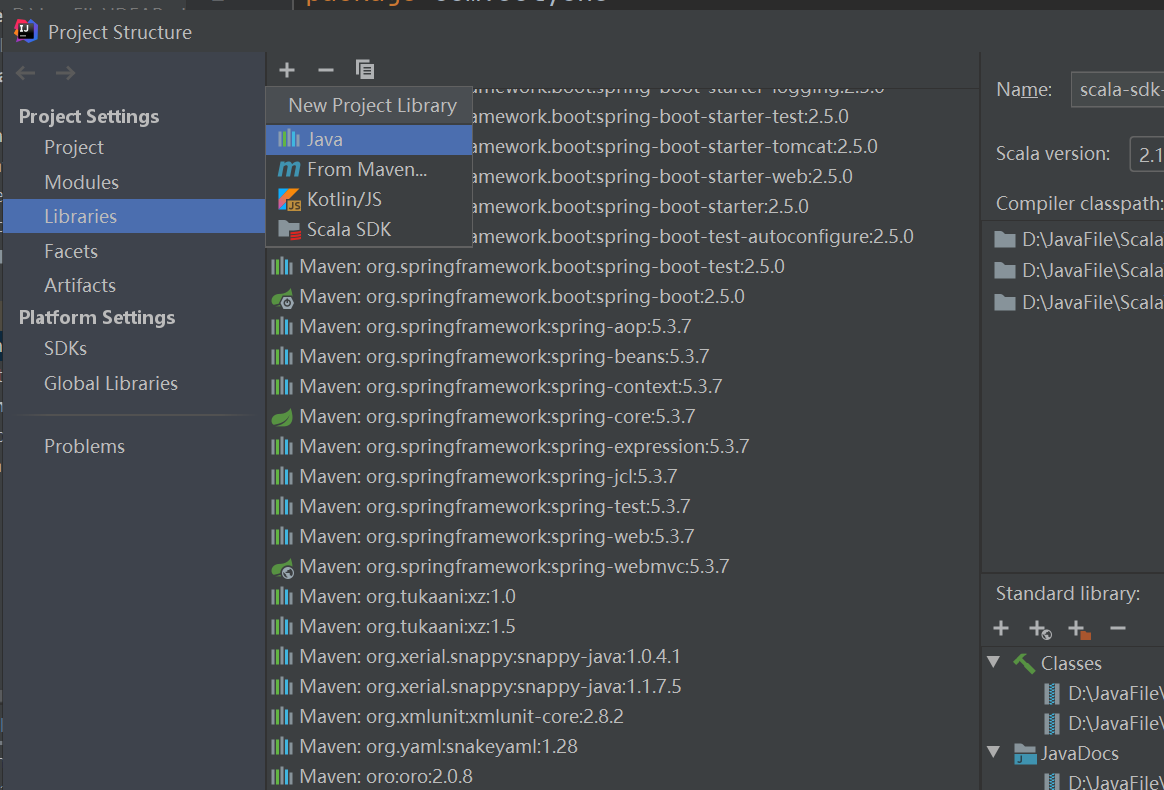Click IntelliJ IDEA logo in title bar
Screen dimensions: 1164x790
click(26, 30)
